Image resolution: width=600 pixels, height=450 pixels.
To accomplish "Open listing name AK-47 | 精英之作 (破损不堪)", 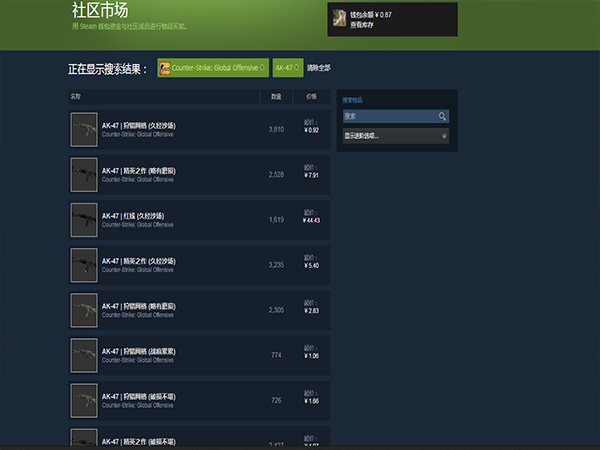I will pos(139,442).
